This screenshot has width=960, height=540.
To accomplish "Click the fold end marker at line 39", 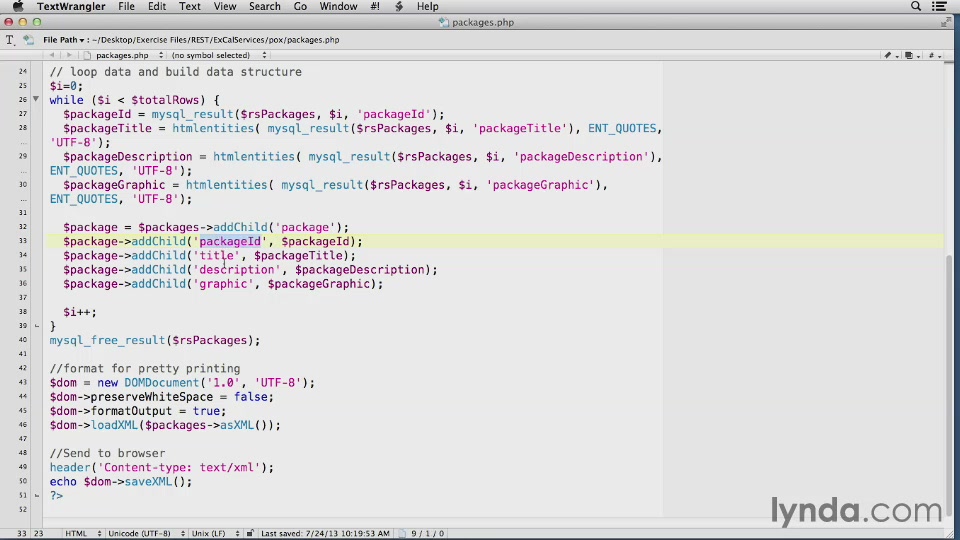I will pyautogui.click(x=37, y=326).
